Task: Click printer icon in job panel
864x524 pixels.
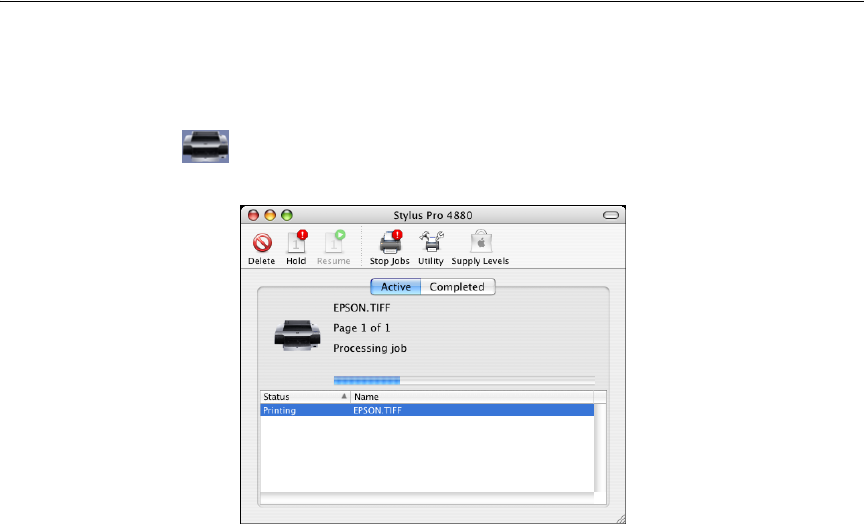Action: [x=297, y=335]
